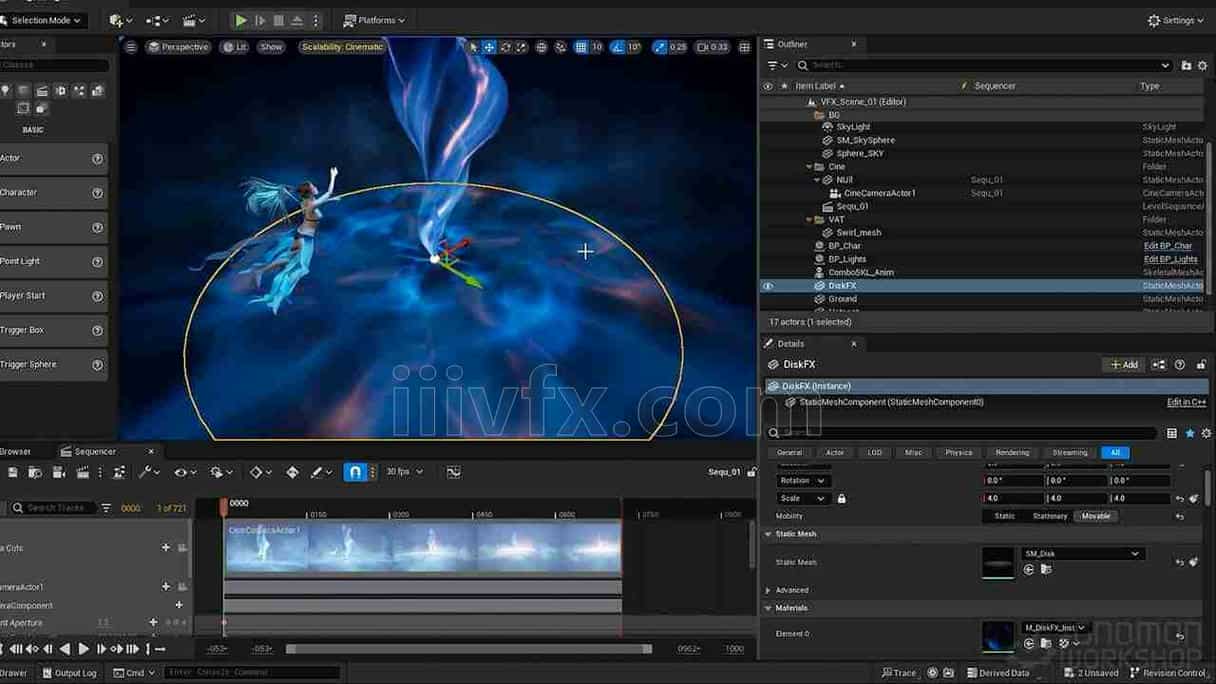This screenshot has width=1216, height=684.
Task: Toggle grid snapping in viewport toolbar
Action: click(x=581, y=47)
